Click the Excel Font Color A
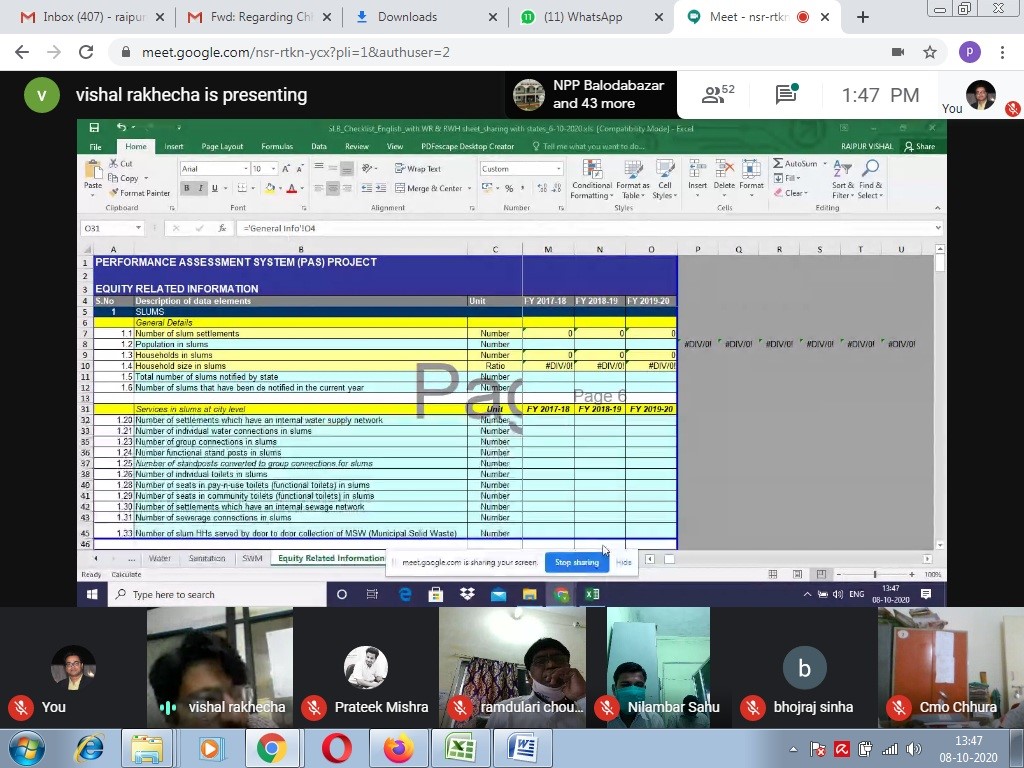This screenshot has height=768, width=1024. [291, 189]
